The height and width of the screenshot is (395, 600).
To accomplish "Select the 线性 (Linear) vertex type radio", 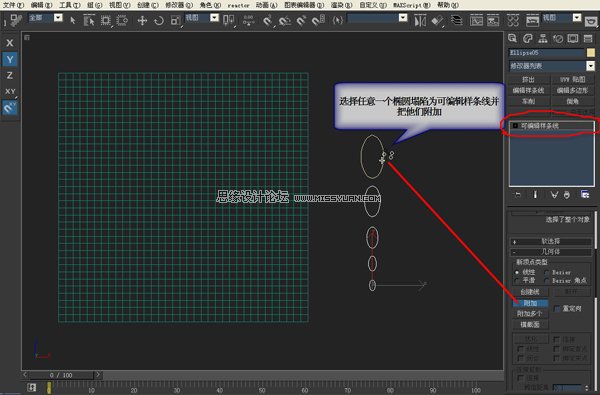I will click(x=517, y=272).
